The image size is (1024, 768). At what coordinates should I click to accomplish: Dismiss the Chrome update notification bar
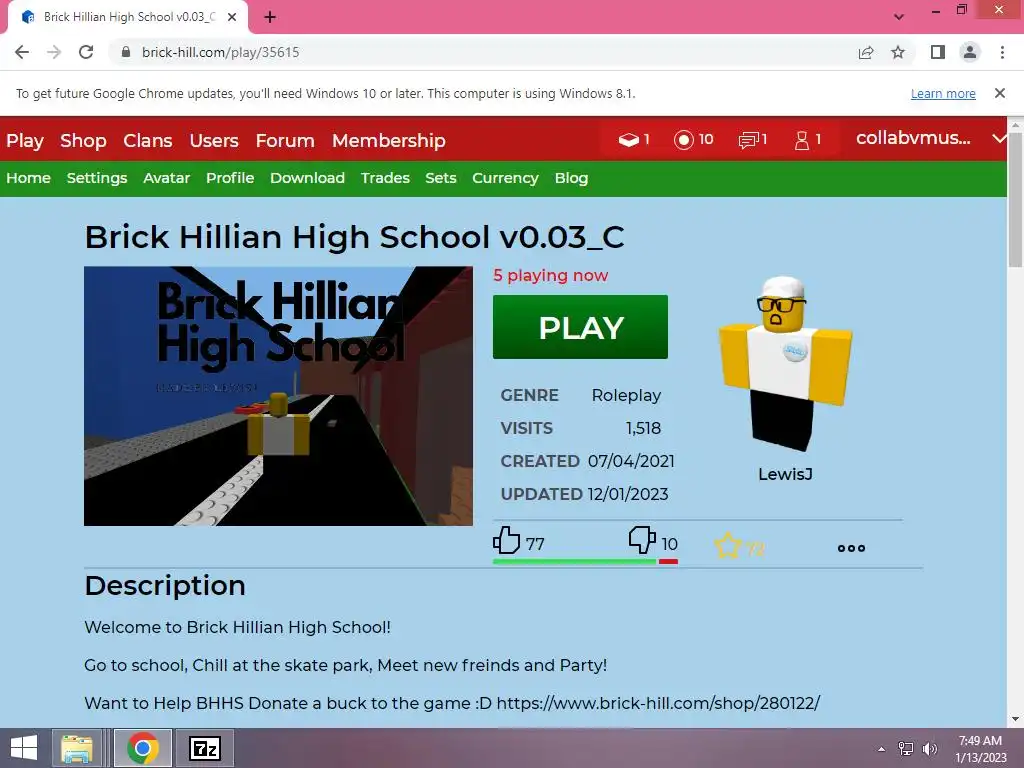1000,93
